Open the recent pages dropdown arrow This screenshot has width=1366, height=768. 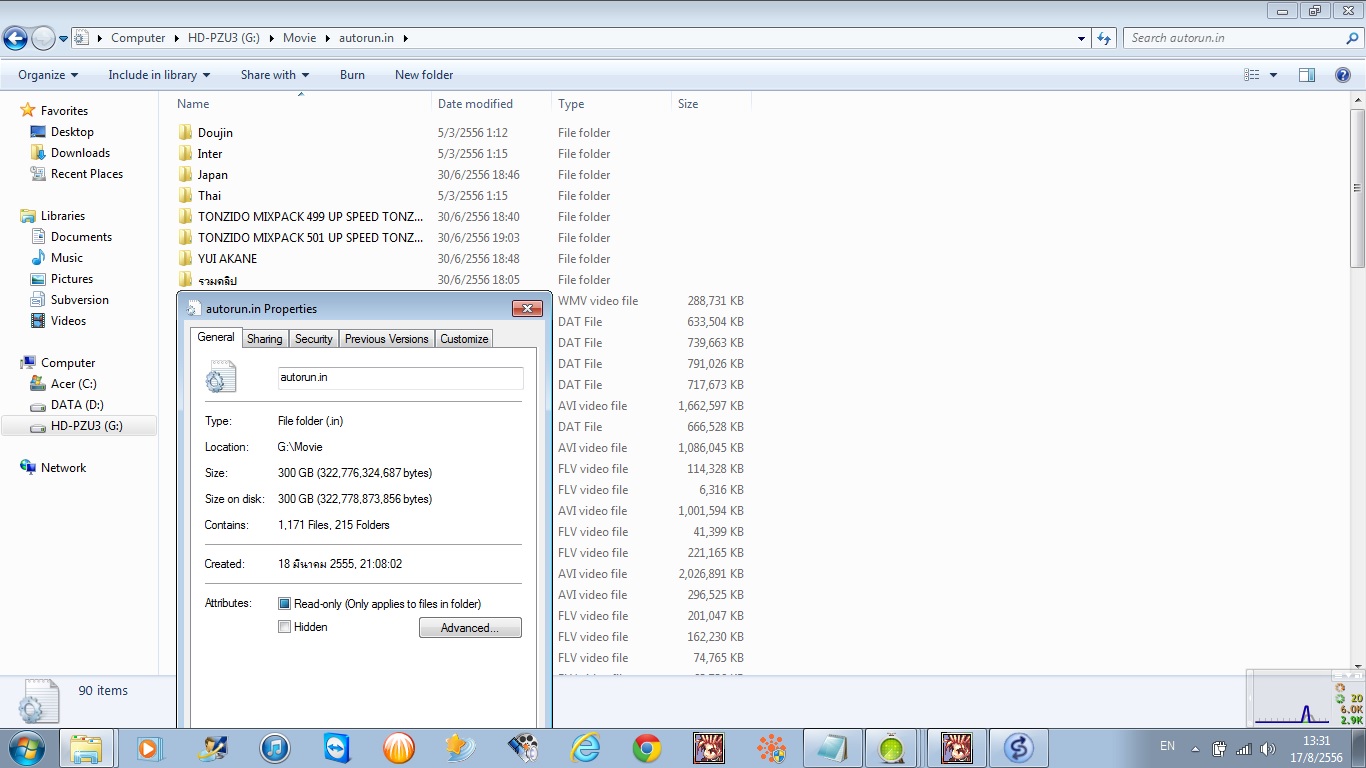click(63, 39)
